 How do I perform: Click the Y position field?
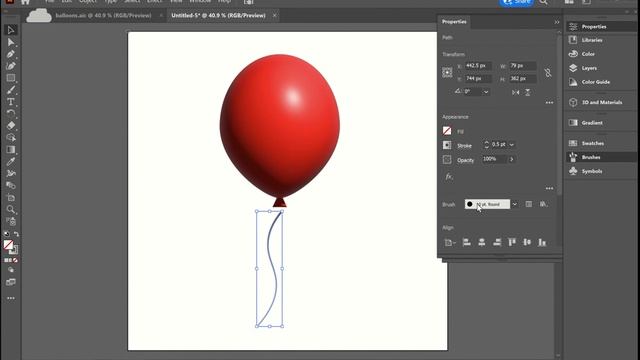click(x=478, y=78)
